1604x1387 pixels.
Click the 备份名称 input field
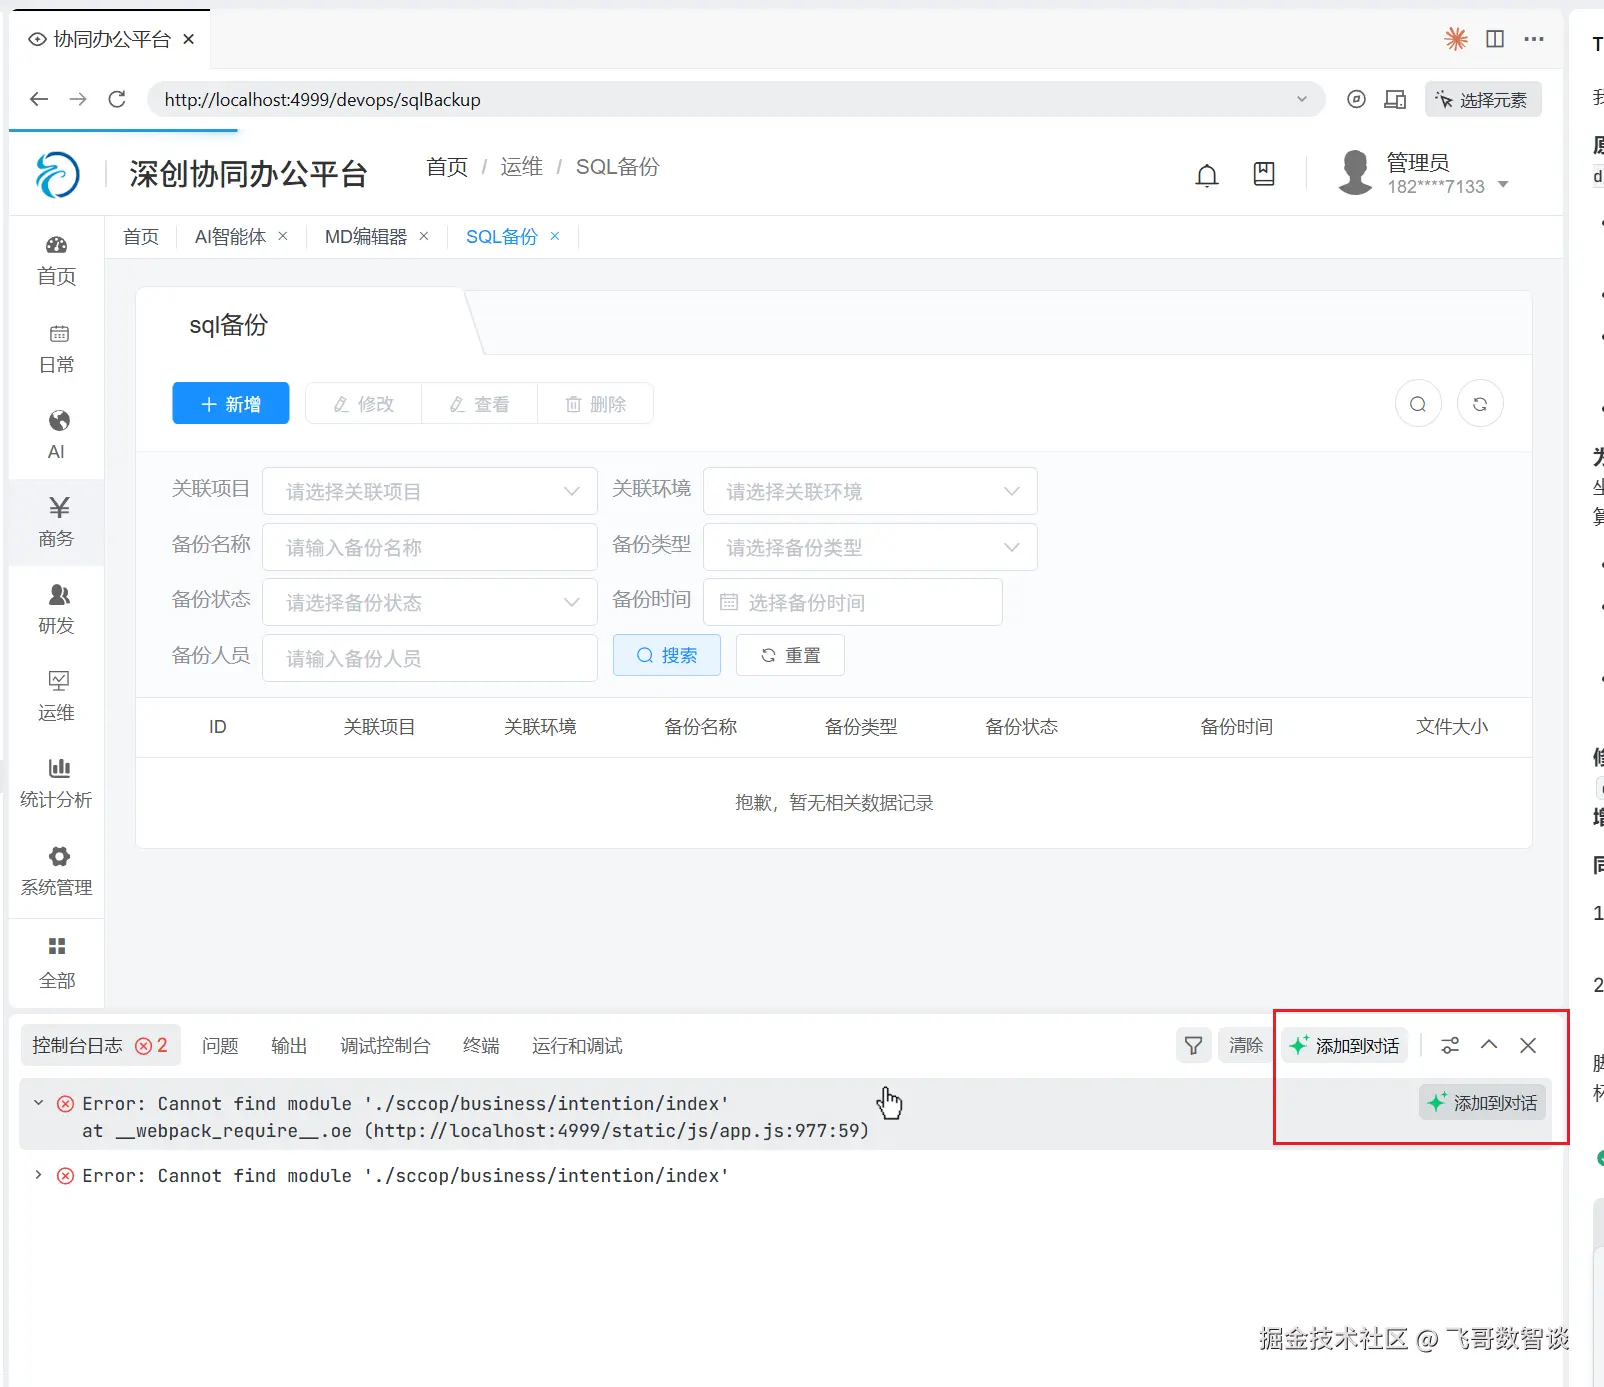tap(430, 547)
